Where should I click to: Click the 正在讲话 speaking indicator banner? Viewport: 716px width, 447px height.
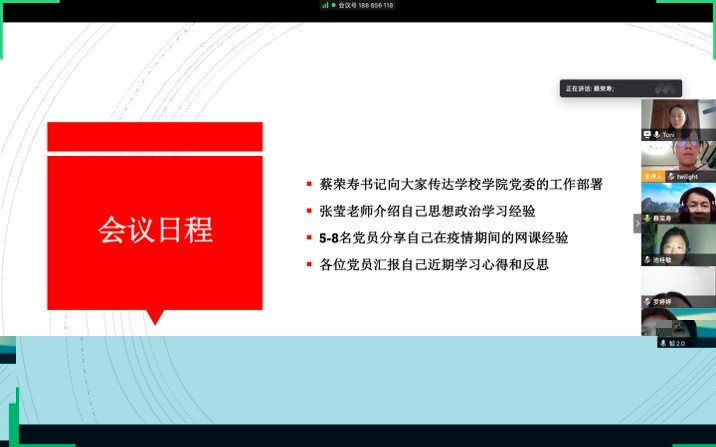[620, 88]
